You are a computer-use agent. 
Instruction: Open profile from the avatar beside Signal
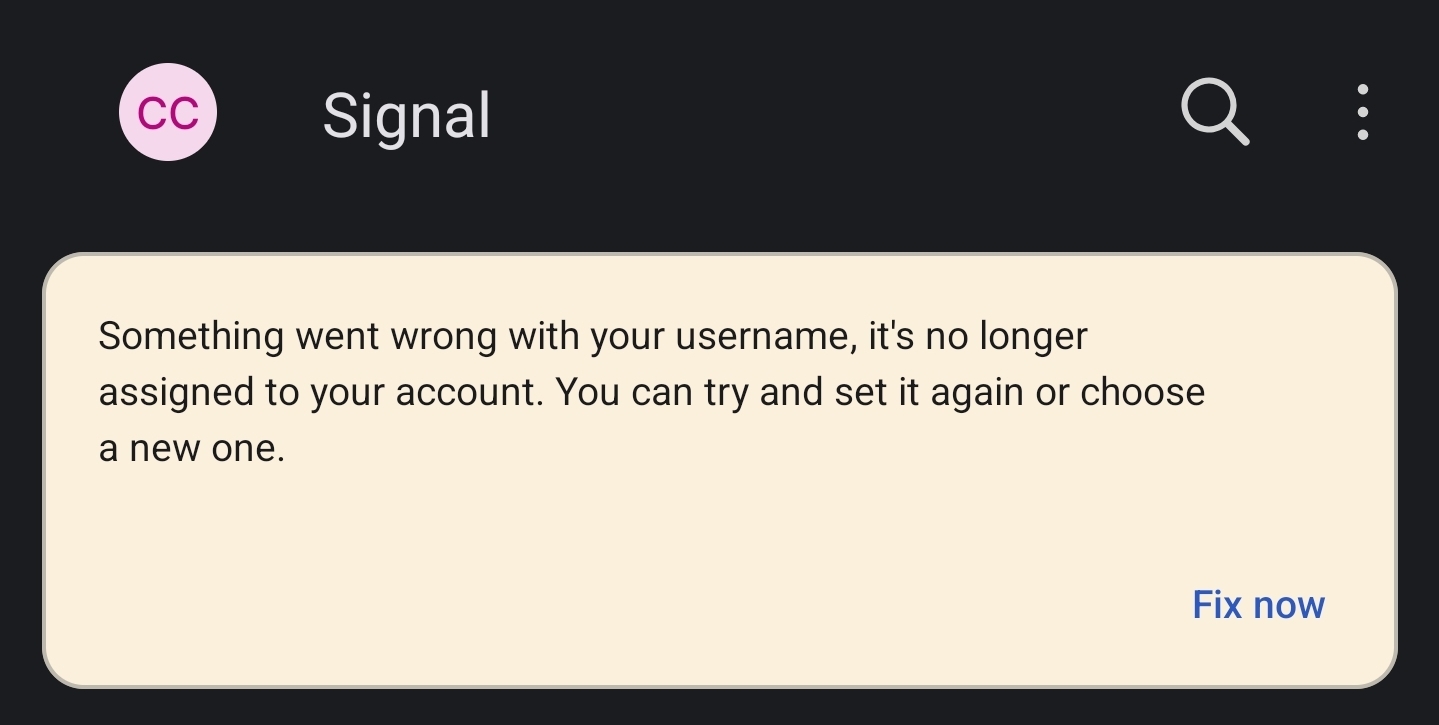coord(168,112)
